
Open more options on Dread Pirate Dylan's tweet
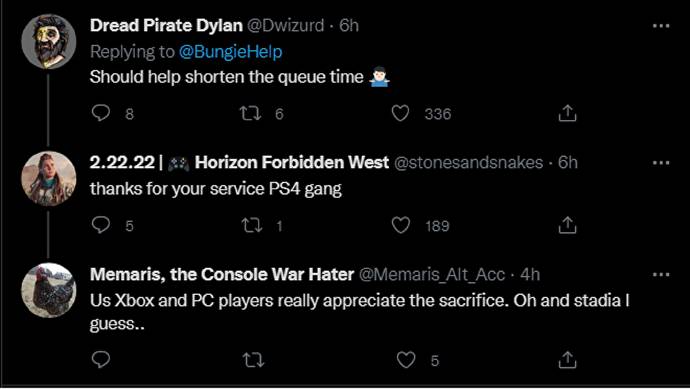click(661, 26)
